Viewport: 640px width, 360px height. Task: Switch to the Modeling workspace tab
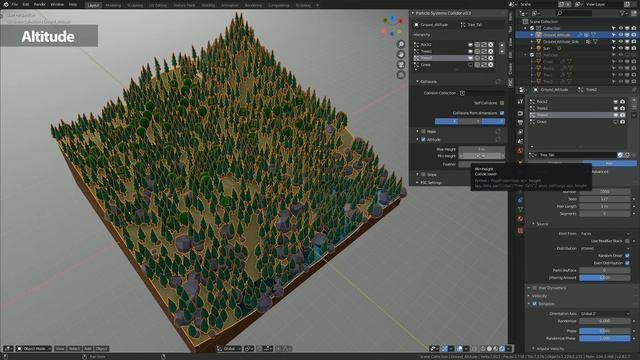point(113,5)
